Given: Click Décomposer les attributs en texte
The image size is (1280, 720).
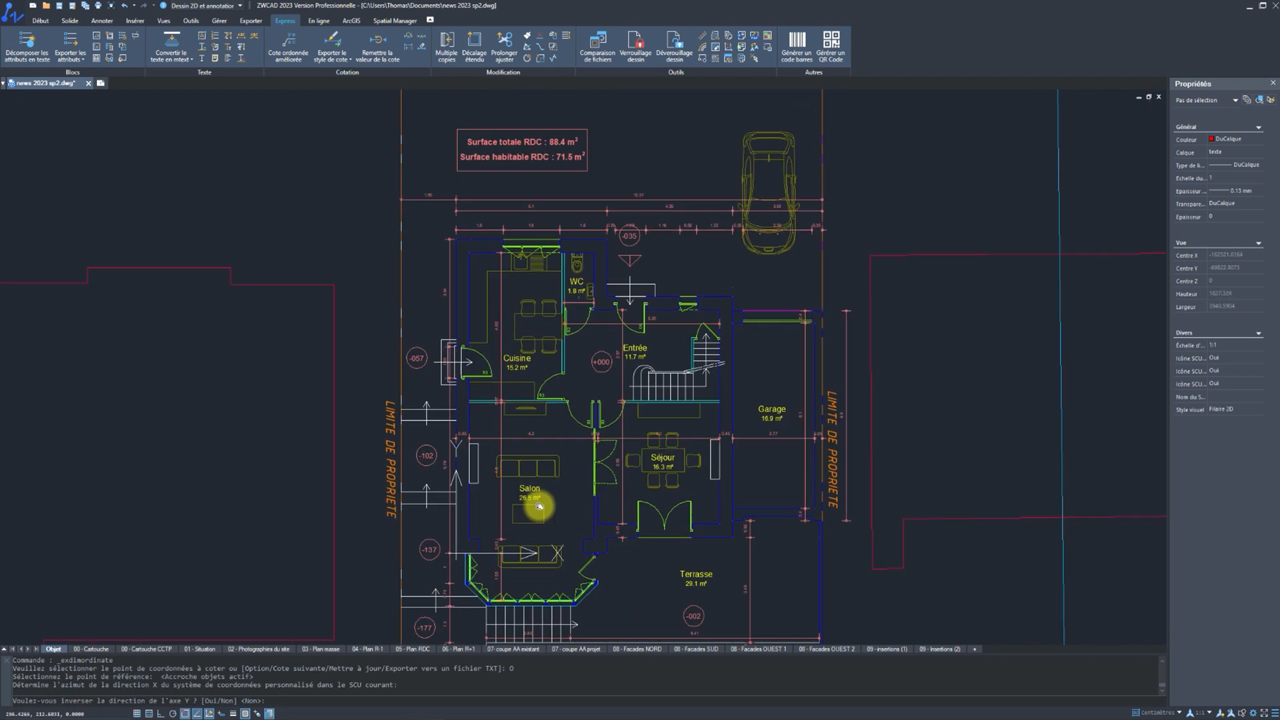Looking at the screenshot, I should click(x=27, y=47).
